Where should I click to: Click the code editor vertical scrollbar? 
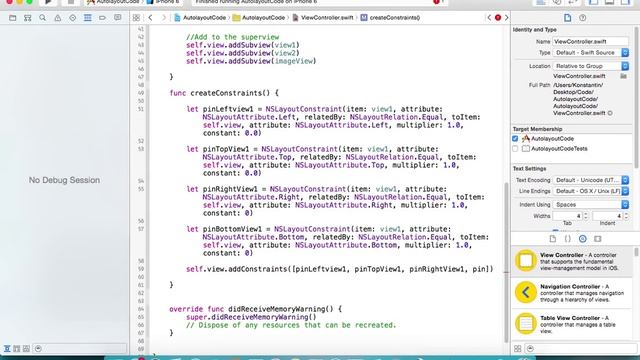[507, 261]
